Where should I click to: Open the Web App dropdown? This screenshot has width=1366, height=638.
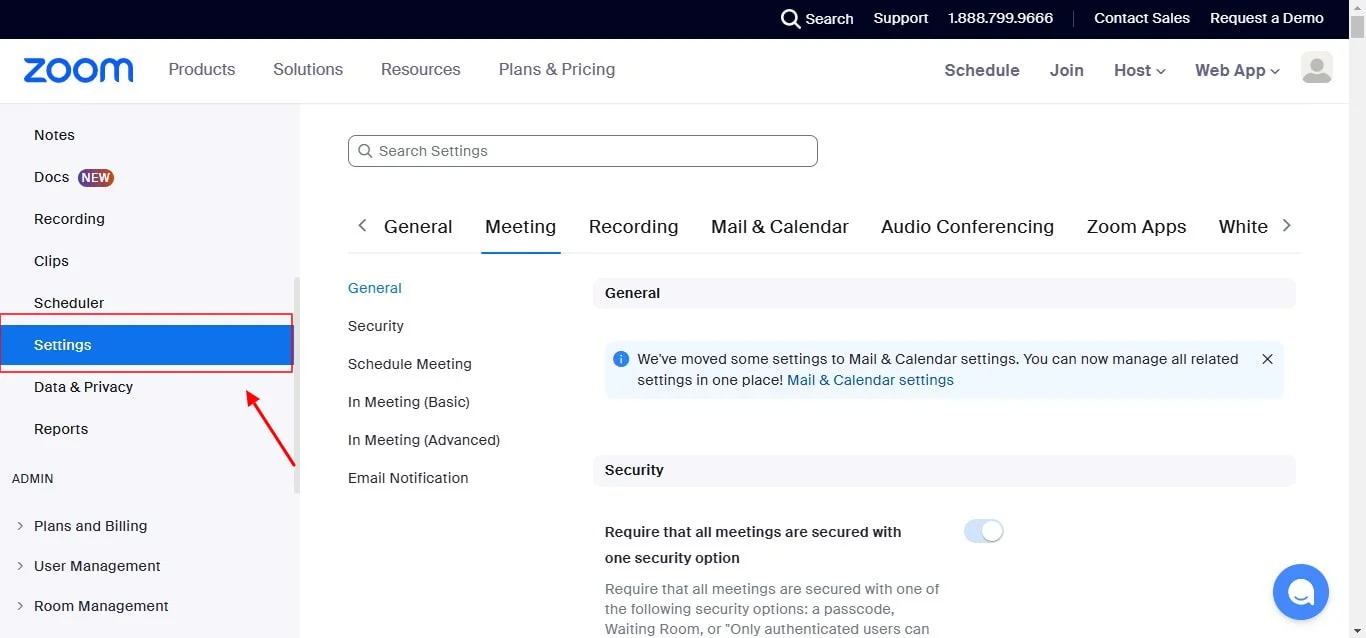click(1237, 70)
